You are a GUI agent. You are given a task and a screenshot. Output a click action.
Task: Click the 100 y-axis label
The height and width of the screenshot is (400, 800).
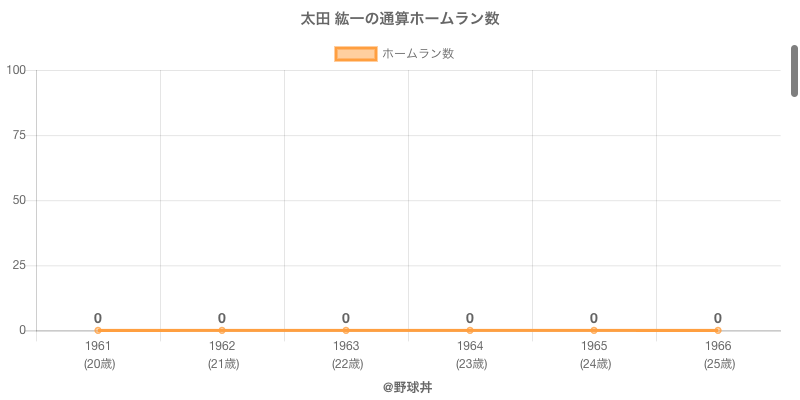coord(16,70)
